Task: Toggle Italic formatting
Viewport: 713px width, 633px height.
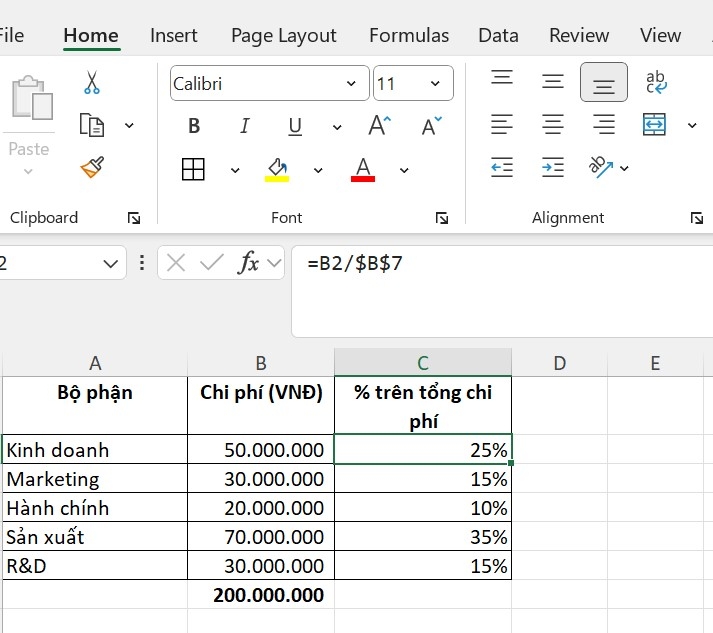Action: pyautogui.click(x=245, y=126)
